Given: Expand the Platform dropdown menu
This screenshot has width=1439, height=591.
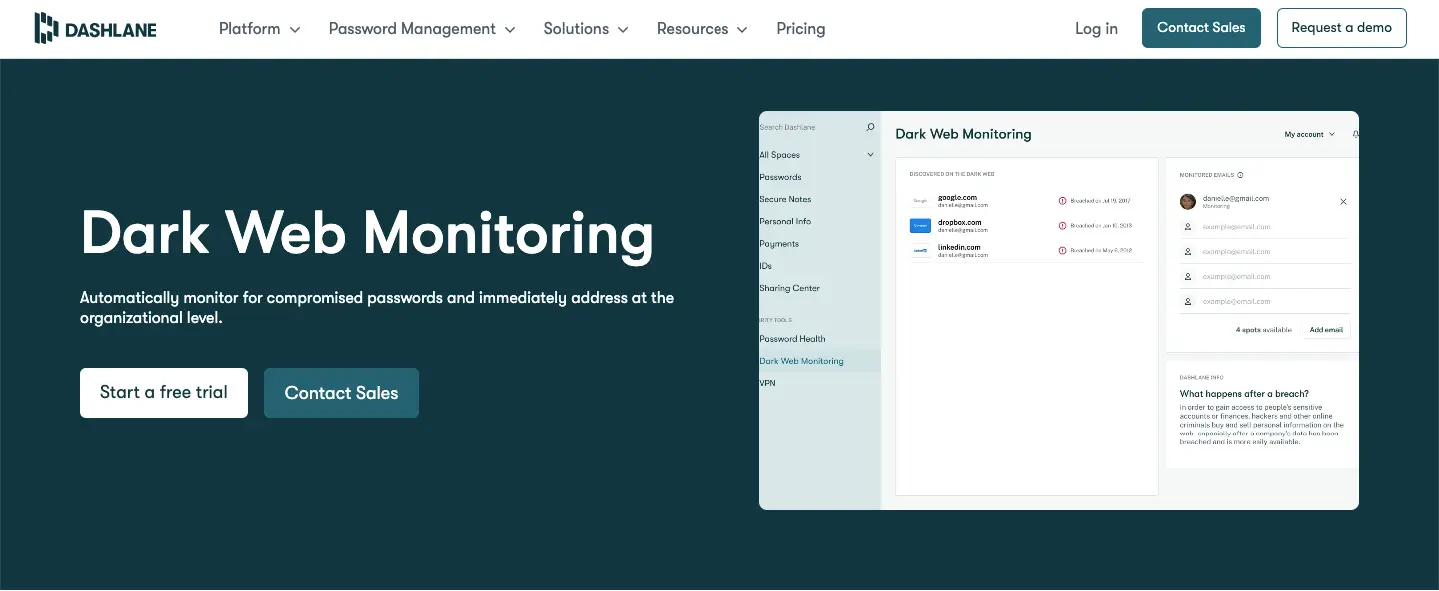Looking at the screenshot, I should 260,29.
